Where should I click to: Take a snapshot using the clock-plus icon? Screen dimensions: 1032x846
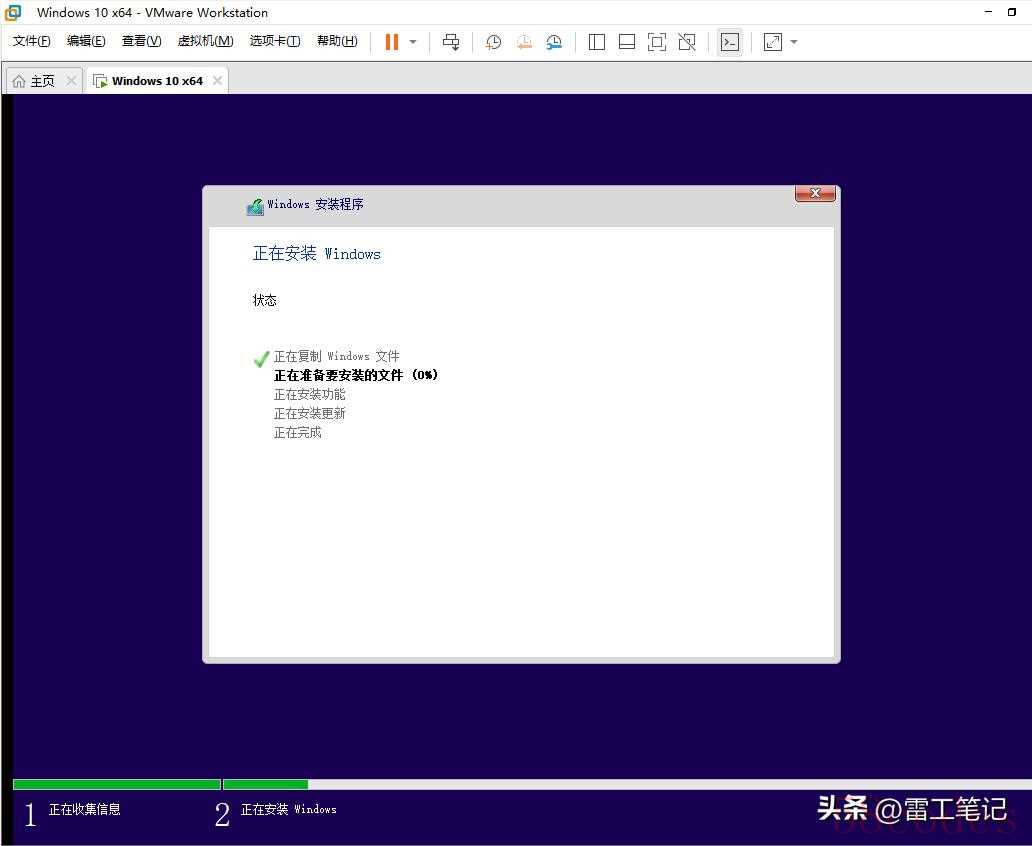tap(493, 42)
